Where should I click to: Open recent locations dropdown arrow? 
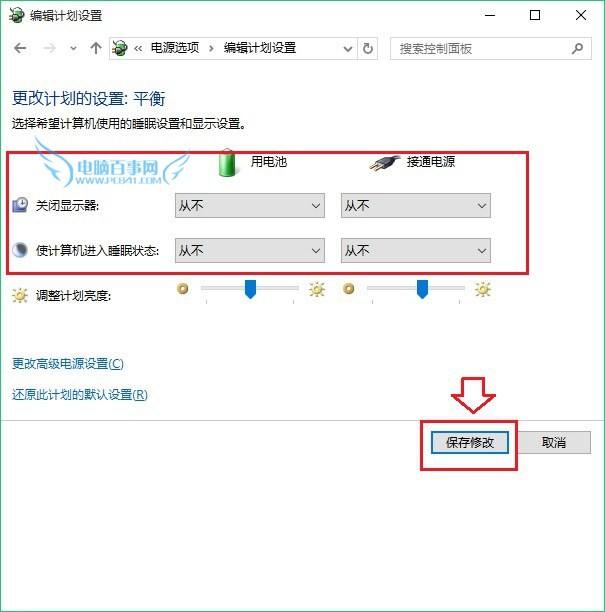tap(73, 49)
